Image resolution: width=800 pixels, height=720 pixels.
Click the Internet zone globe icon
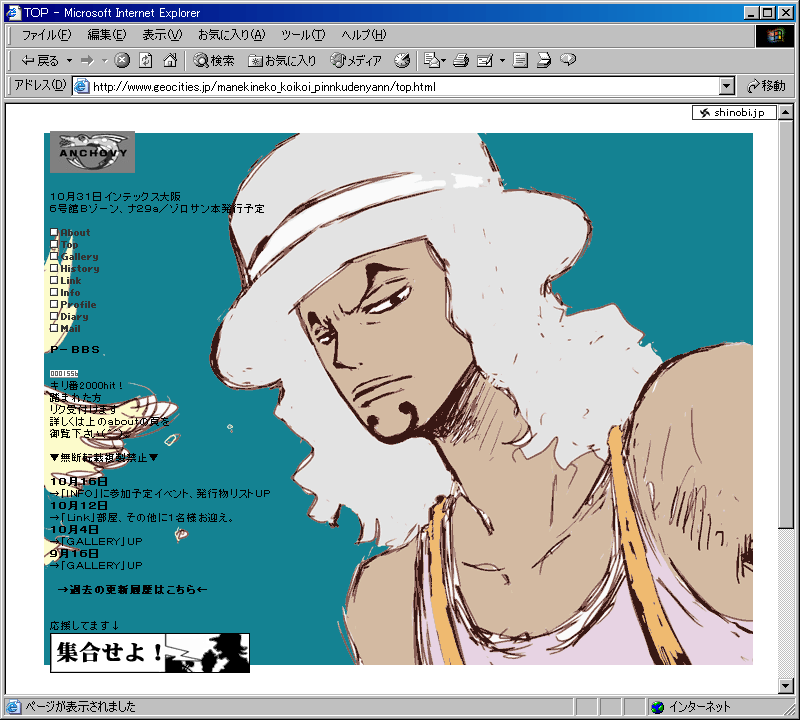[658, 707]
